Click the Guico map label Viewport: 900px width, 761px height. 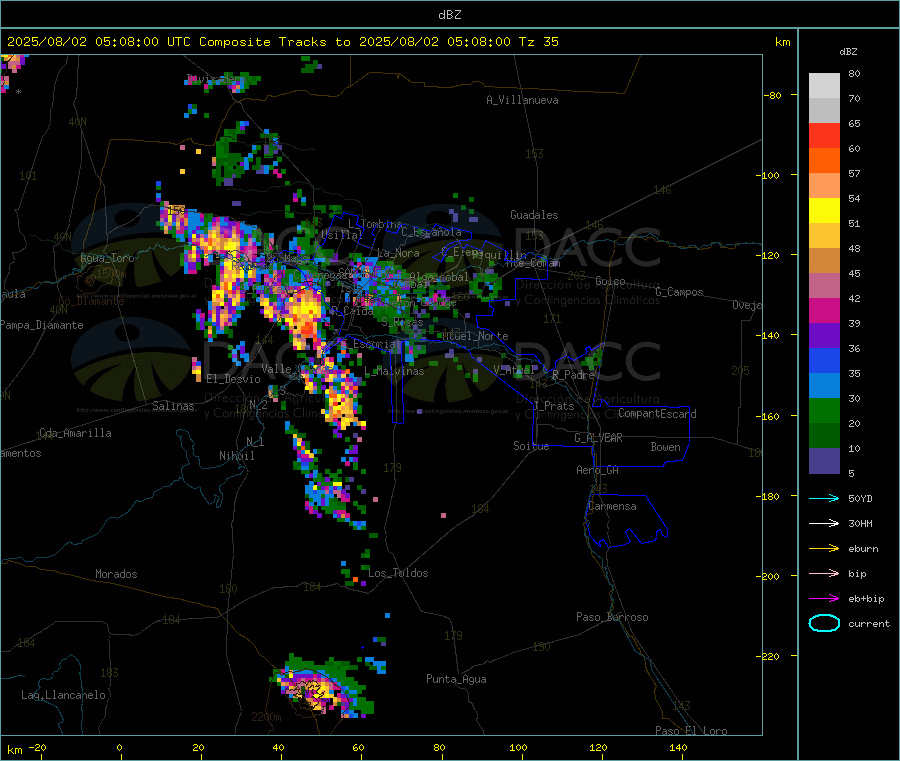coord(610,281)
